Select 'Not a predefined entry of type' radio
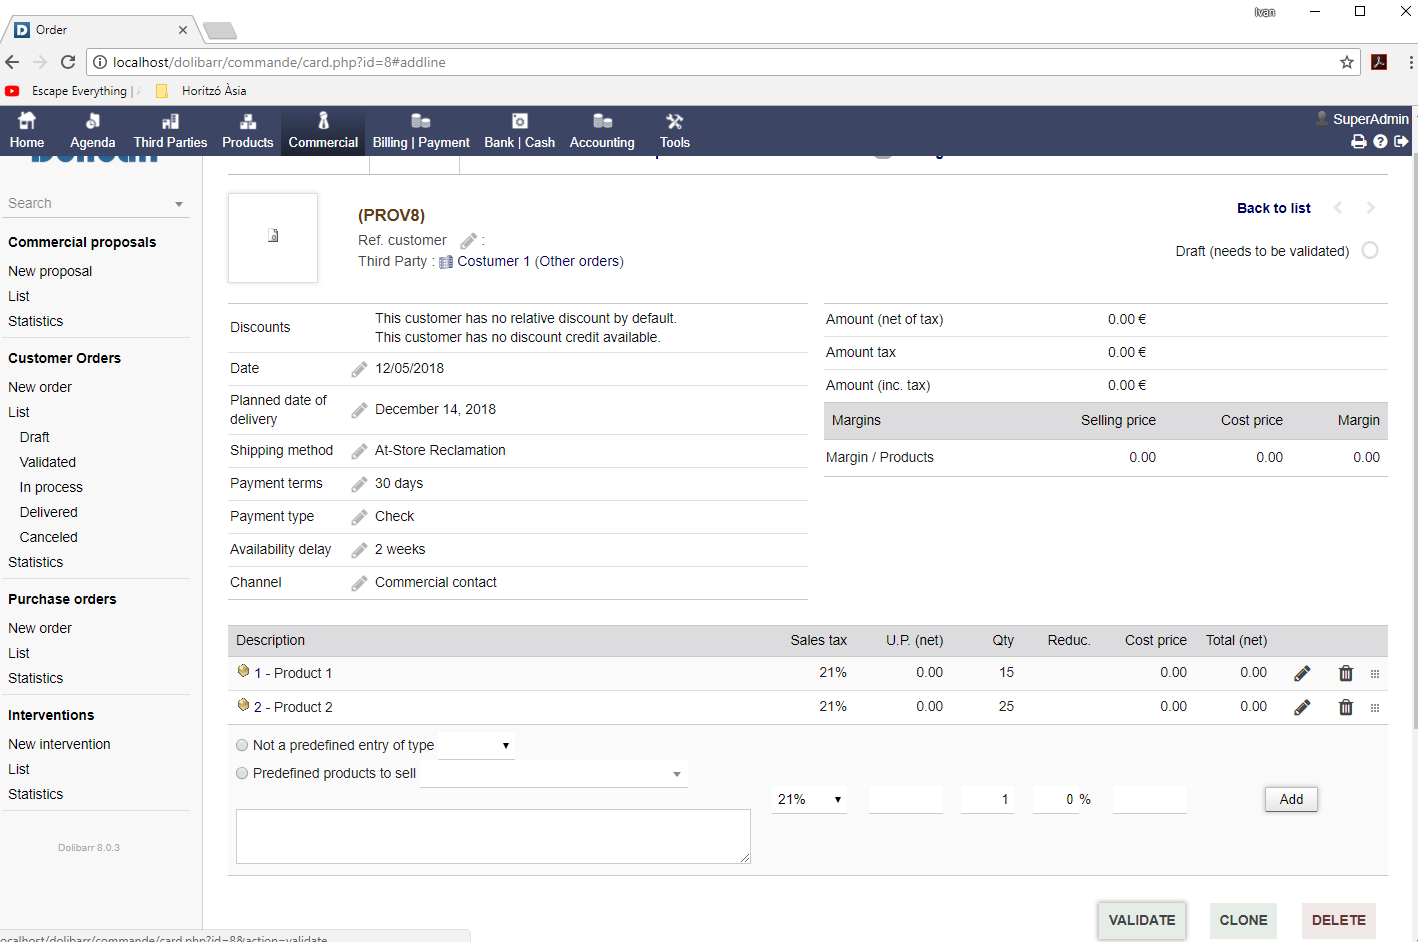 242,745
